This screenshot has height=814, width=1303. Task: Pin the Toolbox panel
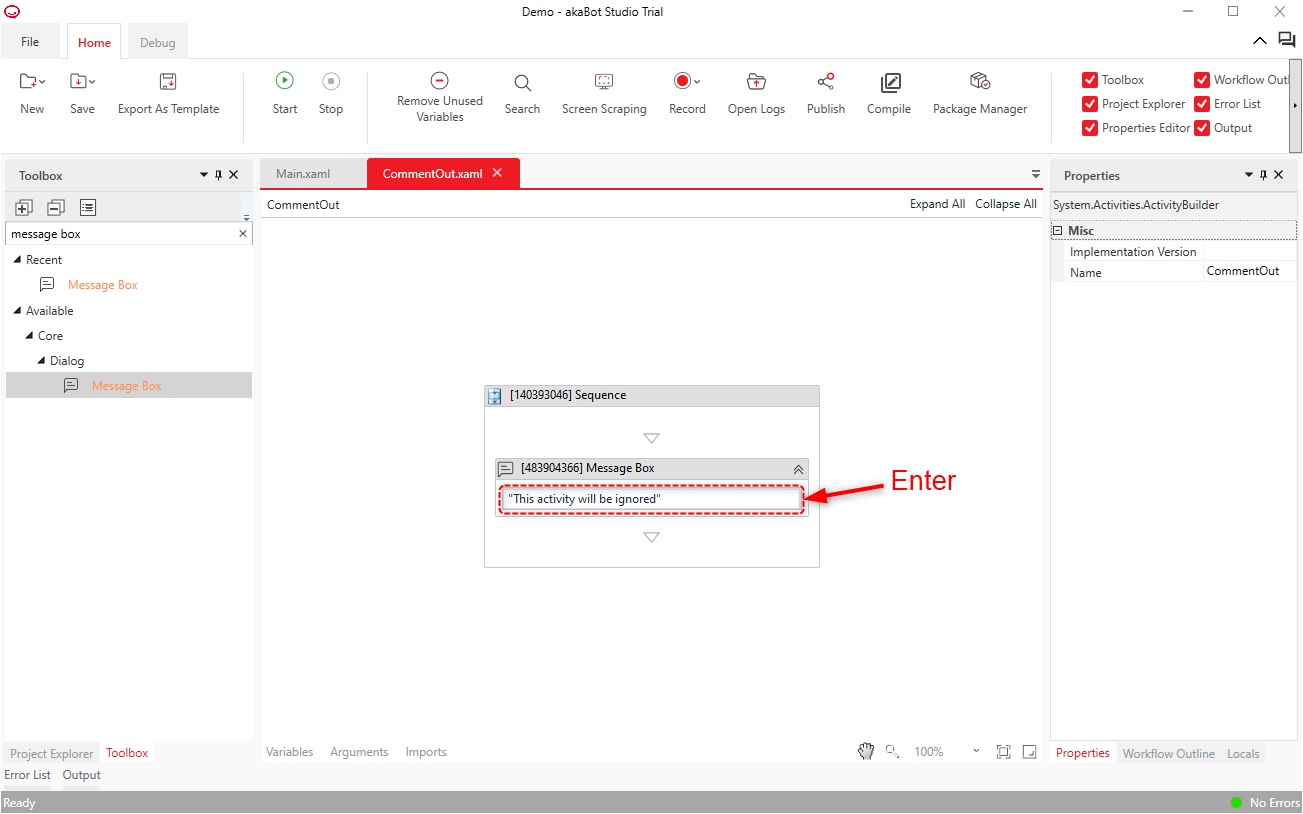[x=219, y=175]
